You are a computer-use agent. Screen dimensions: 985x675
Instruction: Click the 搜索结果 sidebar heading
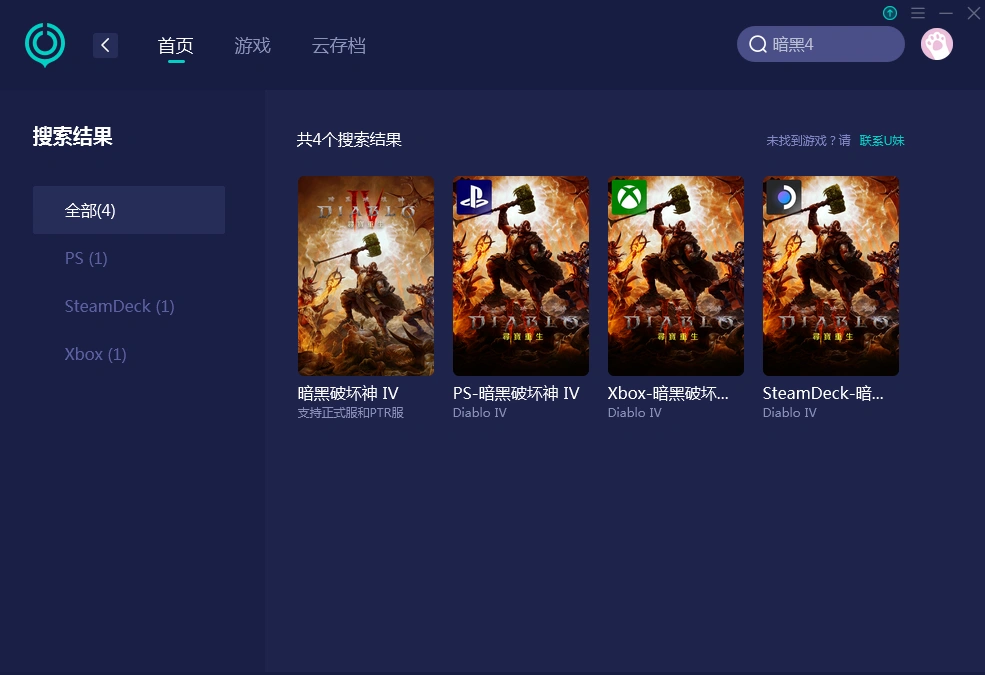(x=73, y=136)
